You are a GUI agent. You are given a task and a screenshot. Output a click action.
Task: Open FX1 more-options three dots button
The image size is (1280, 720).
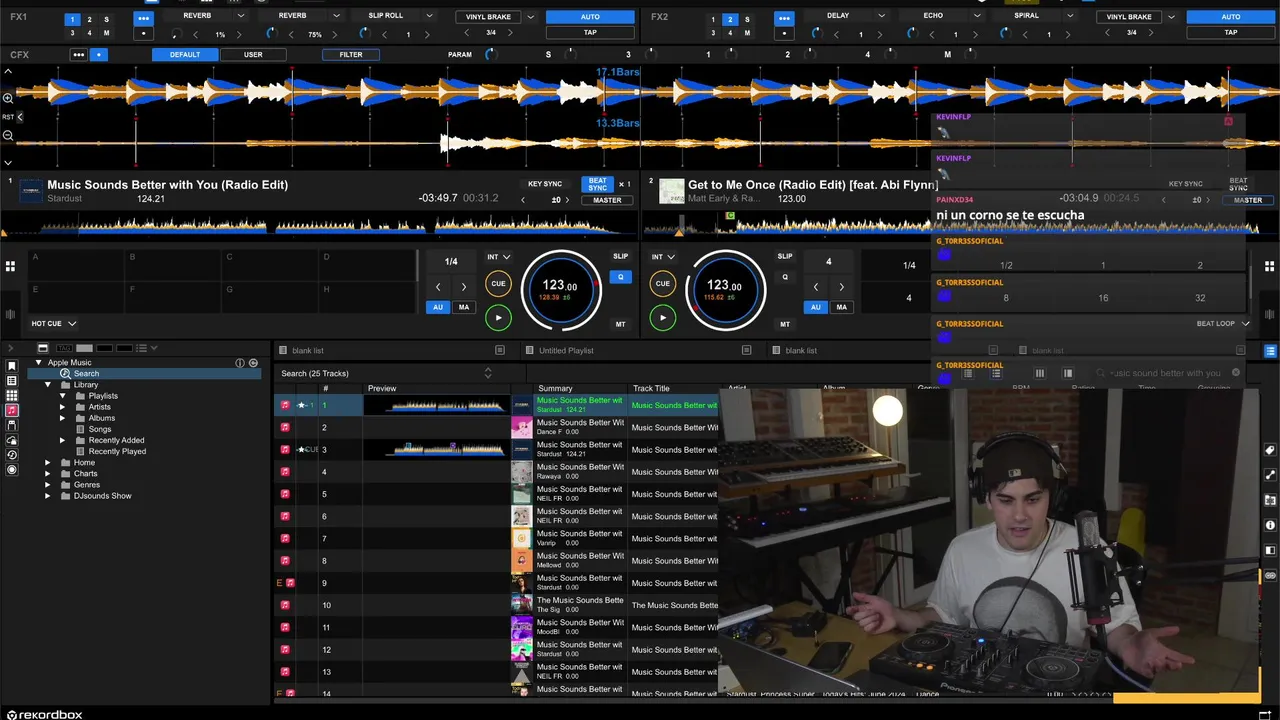click(x=143, y=19)
